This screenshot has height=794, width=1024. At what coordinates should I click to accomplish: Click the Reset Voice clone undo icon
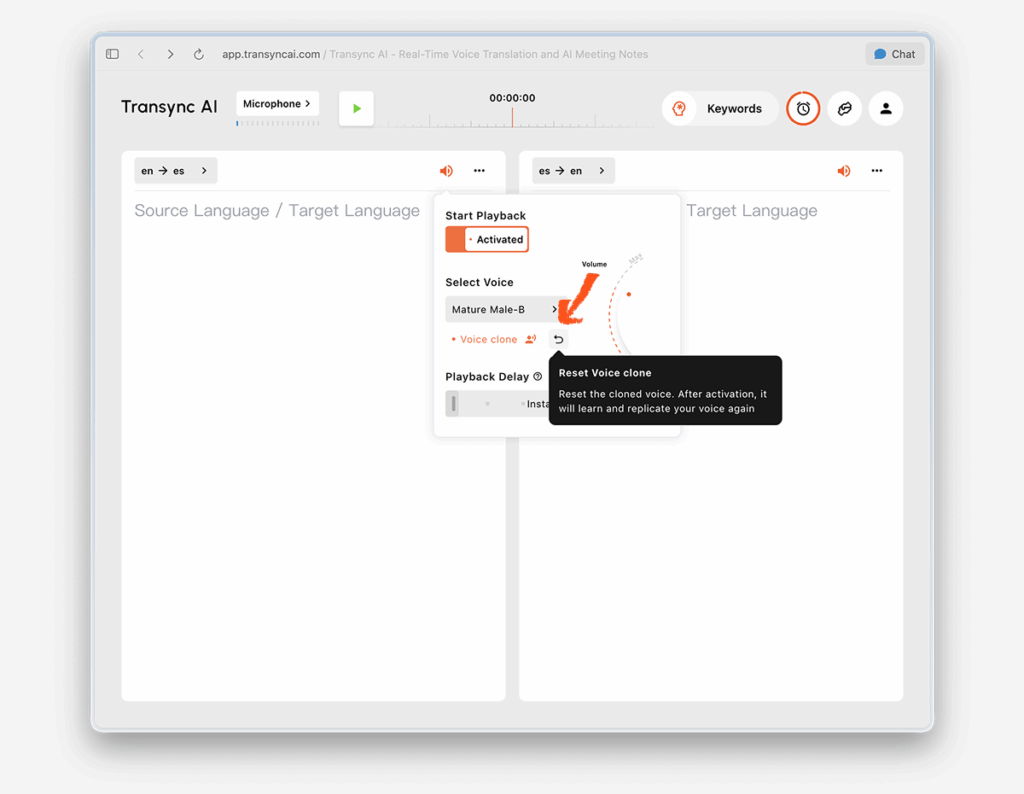pos(558,339)
